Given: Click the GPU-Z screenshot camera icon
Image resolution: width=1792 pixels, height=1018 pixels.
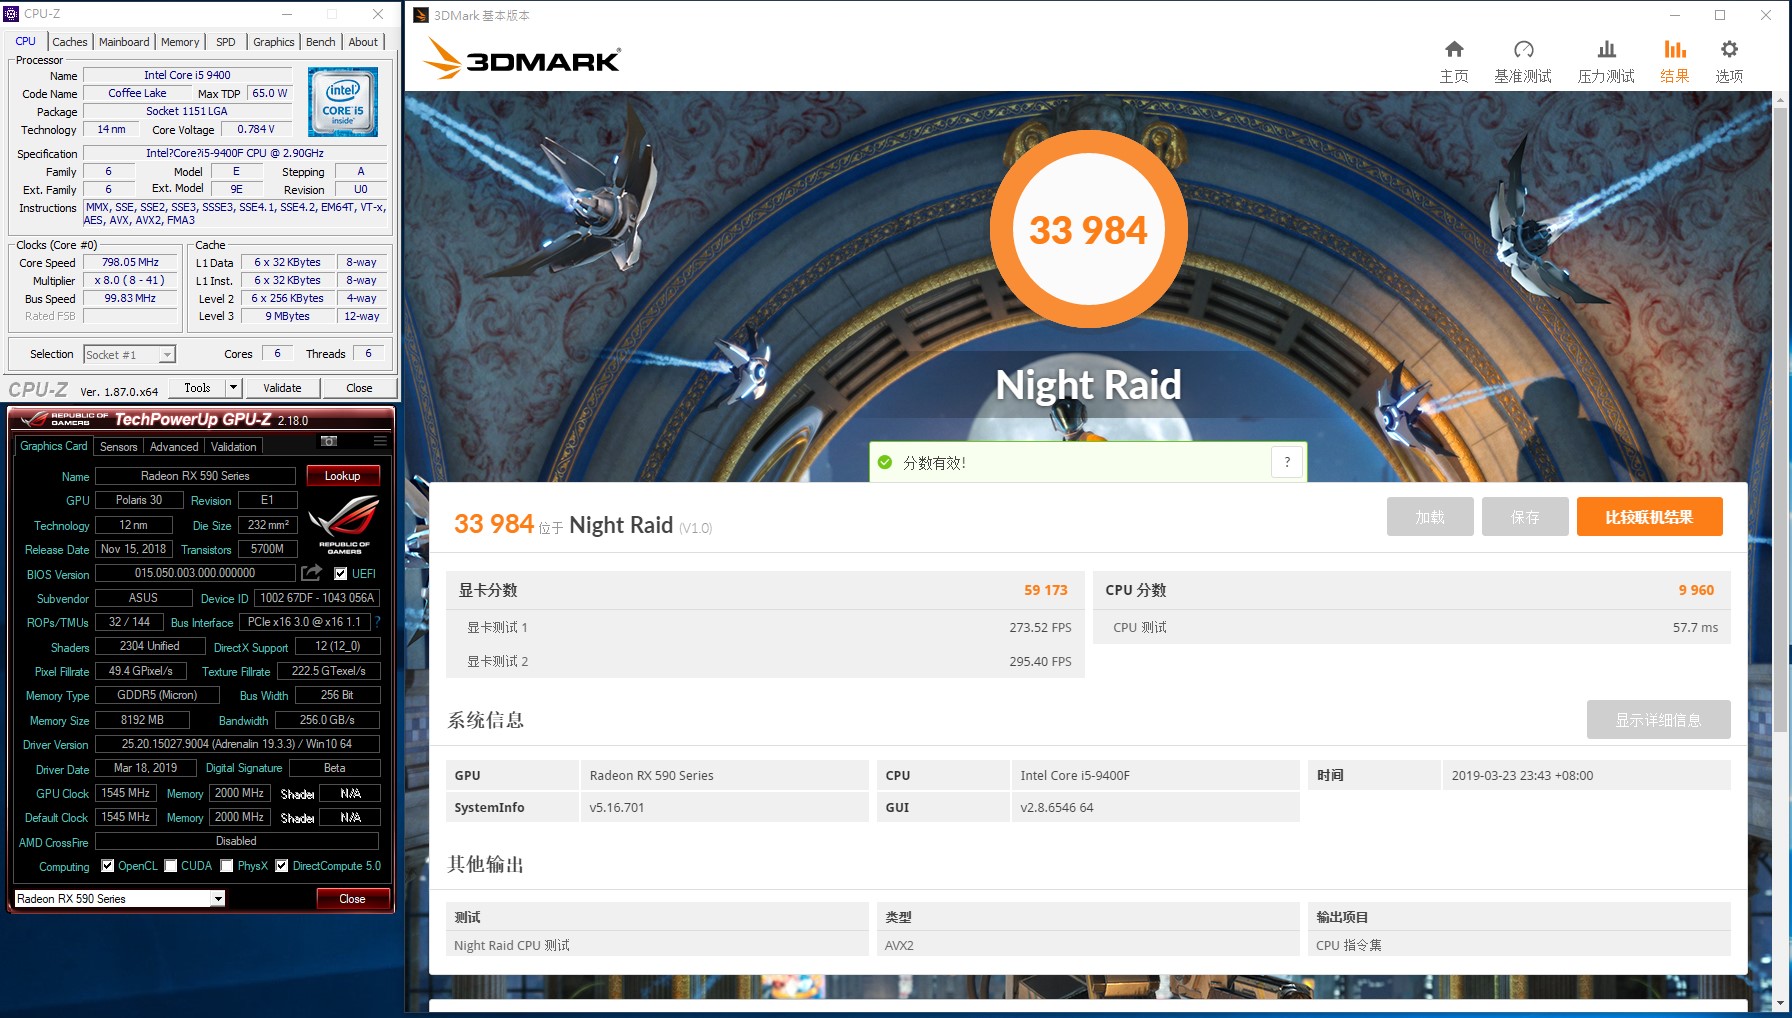Looking at the screenshot, I should [x=328, y=441].
